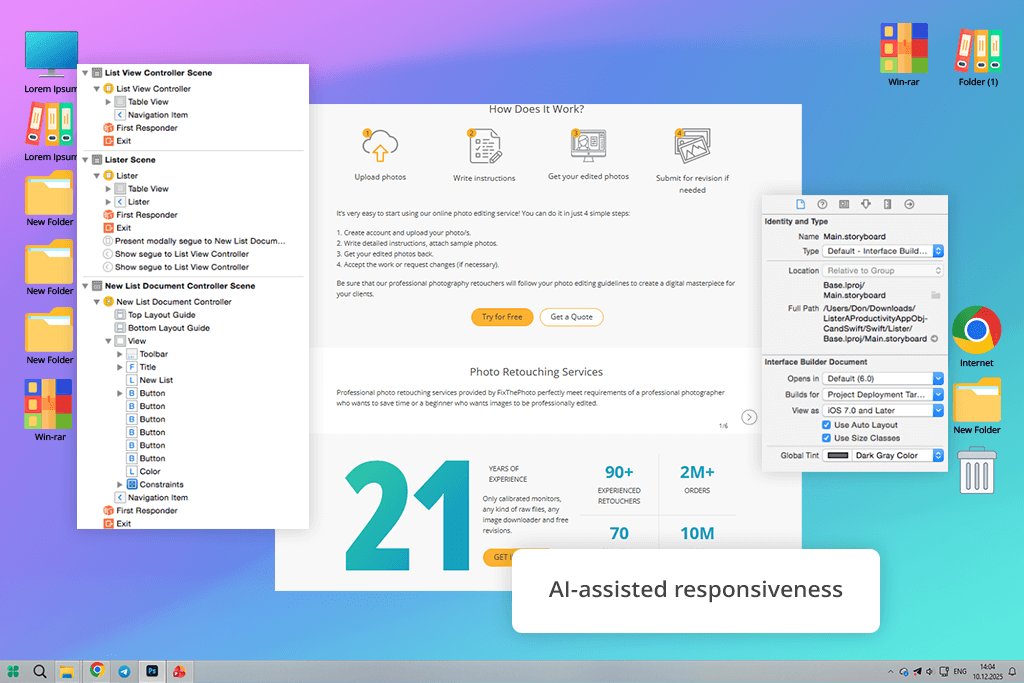Click the 90+ experienced retouchers figure
The image size is (1024, 683).
point(619,472)
